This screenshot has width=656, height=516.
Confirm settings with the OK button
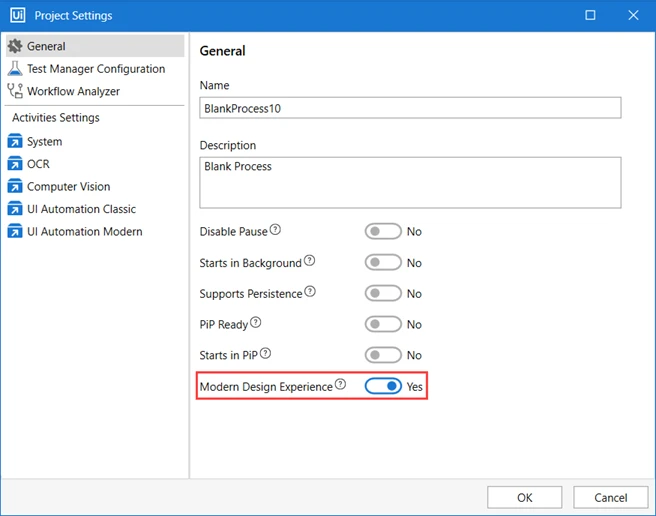pos(524,497)
